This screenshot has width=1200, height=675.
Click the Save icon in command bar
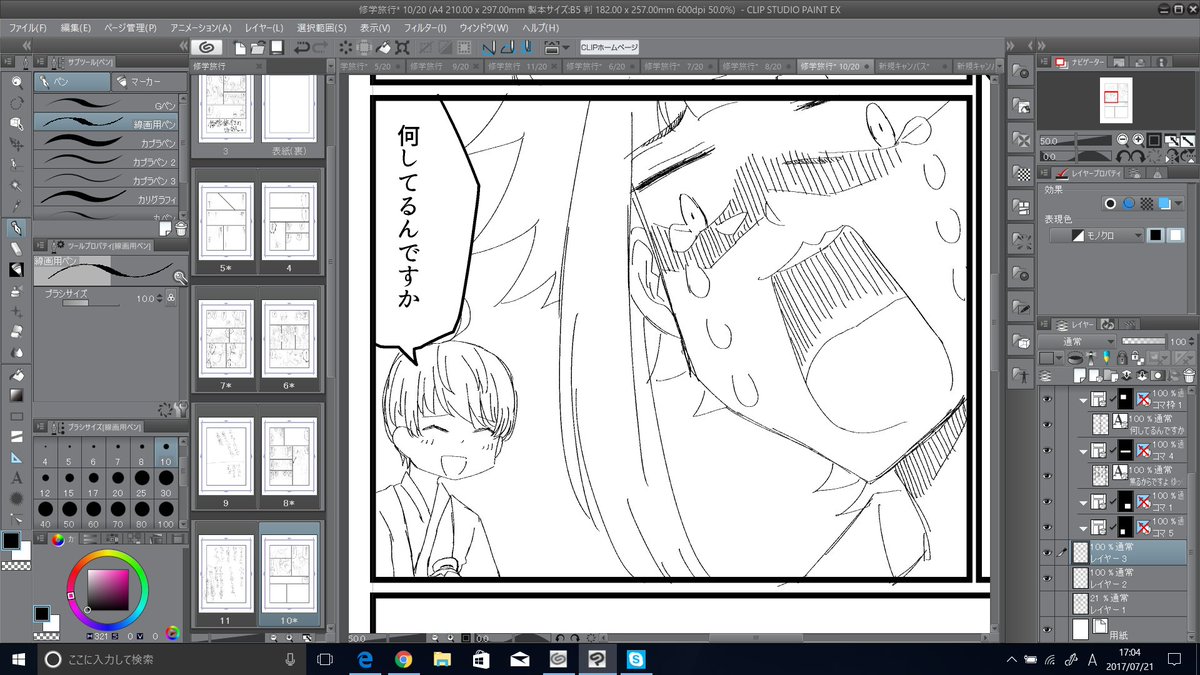pos(277,47)
